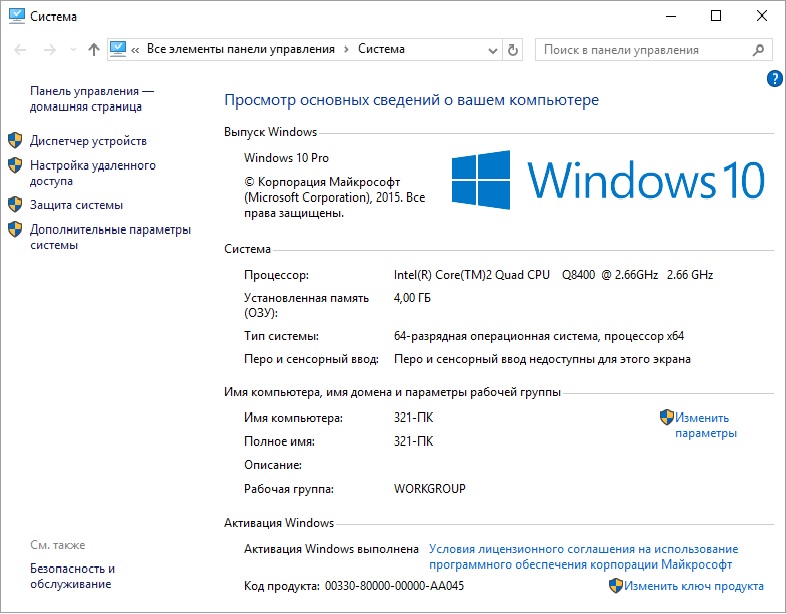Open Microsoft license terms link
Viewport: 786px width, 614px height.
583,557
